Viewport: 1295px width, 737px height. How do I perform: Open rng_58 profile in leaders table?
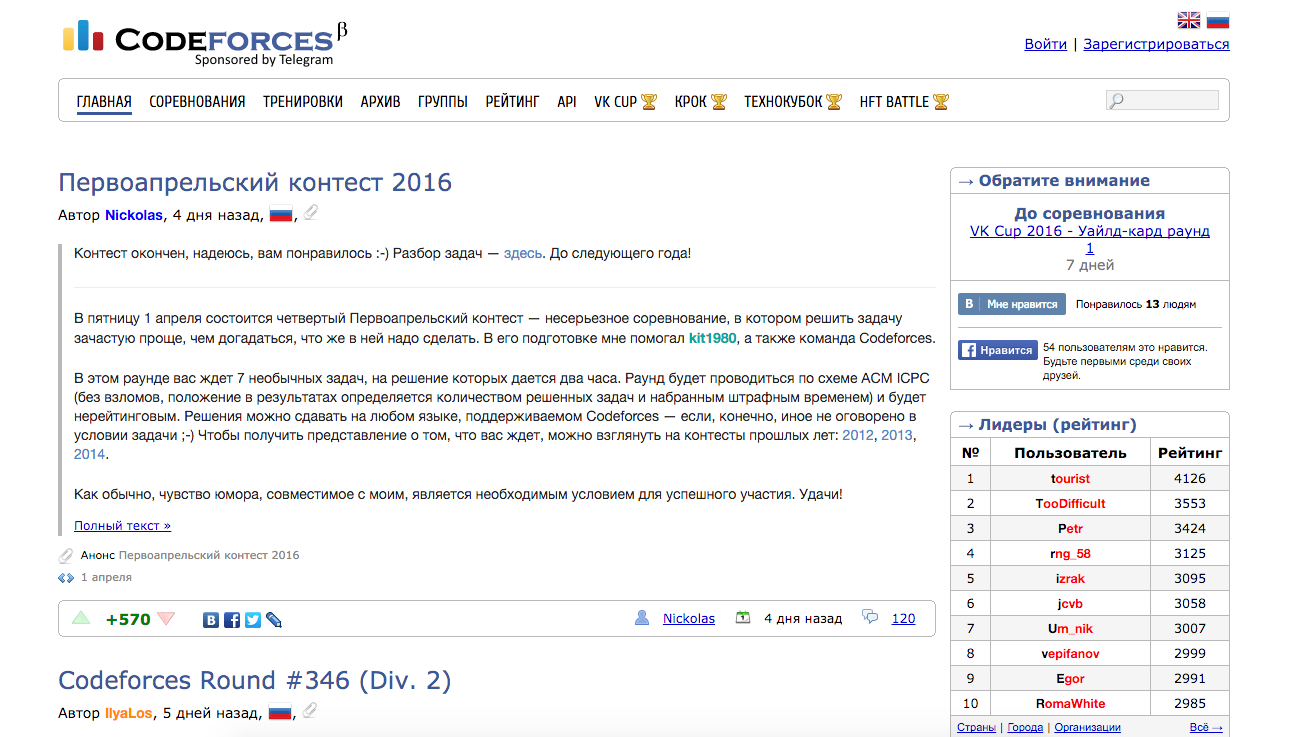(1070, 553)
